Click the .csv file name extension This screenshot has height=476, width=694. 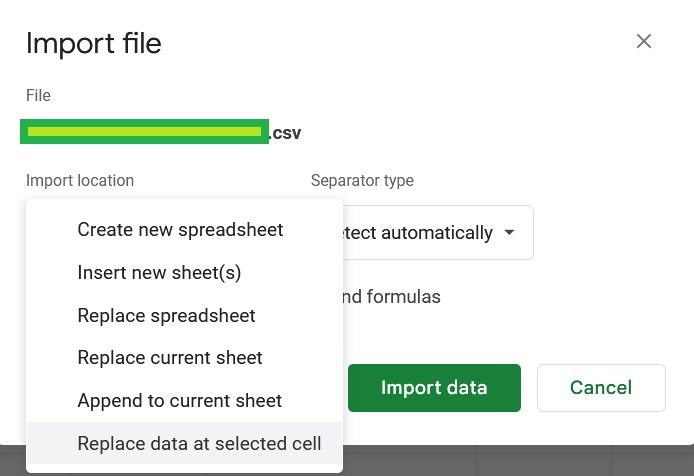coord(285,133)
